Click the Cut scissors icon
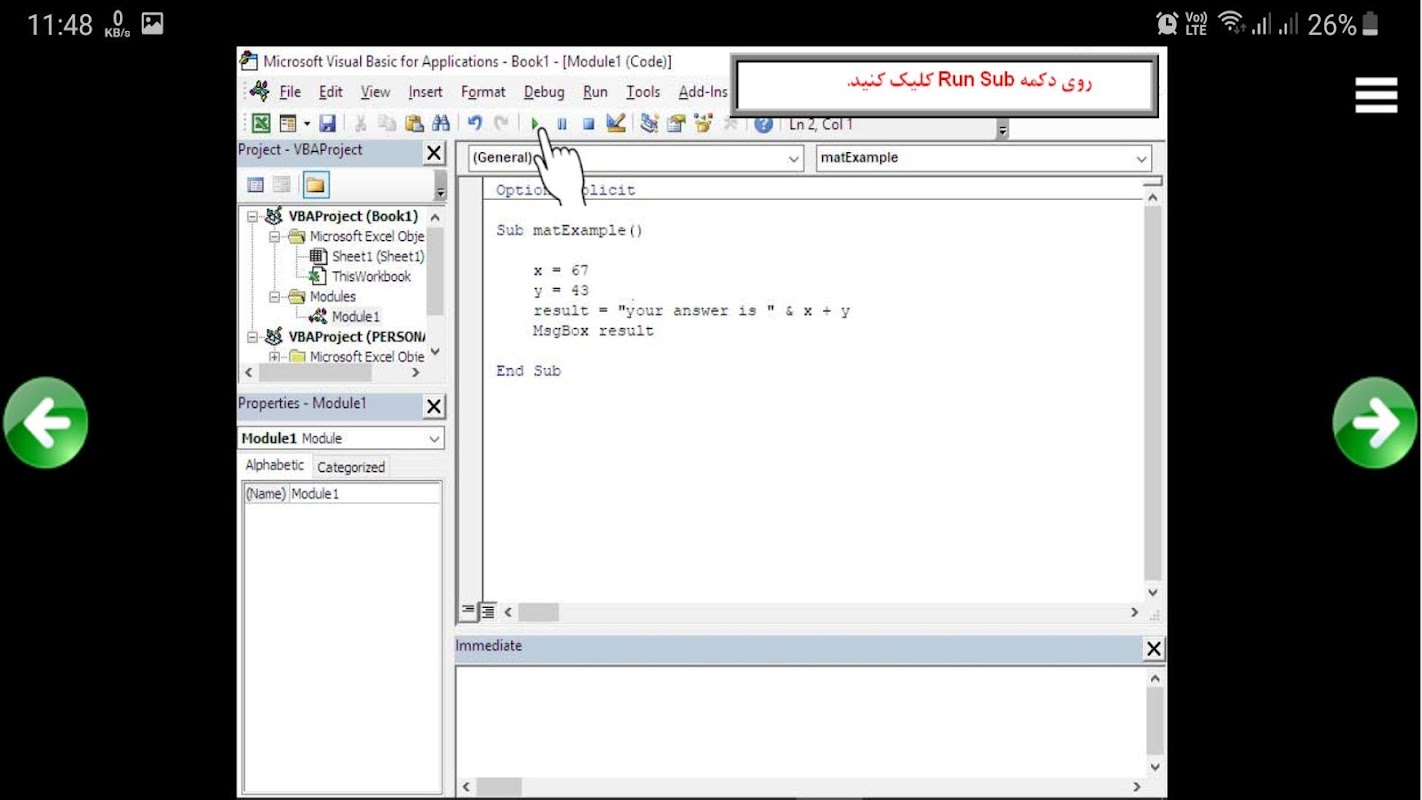Image resolution: width=1422 pixels, height=800 pixels. (x=360, y=124)
